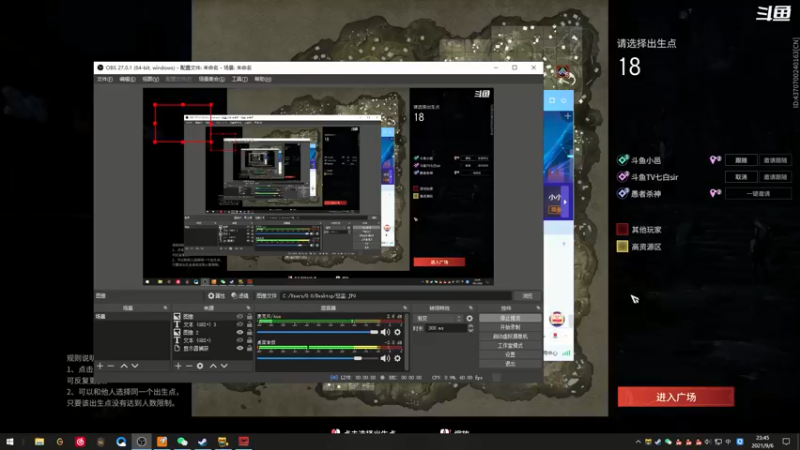Mute the 麦克风/Aux speaker icon
Viewport: 800px width, 450px height.
[x=385, y=332]
